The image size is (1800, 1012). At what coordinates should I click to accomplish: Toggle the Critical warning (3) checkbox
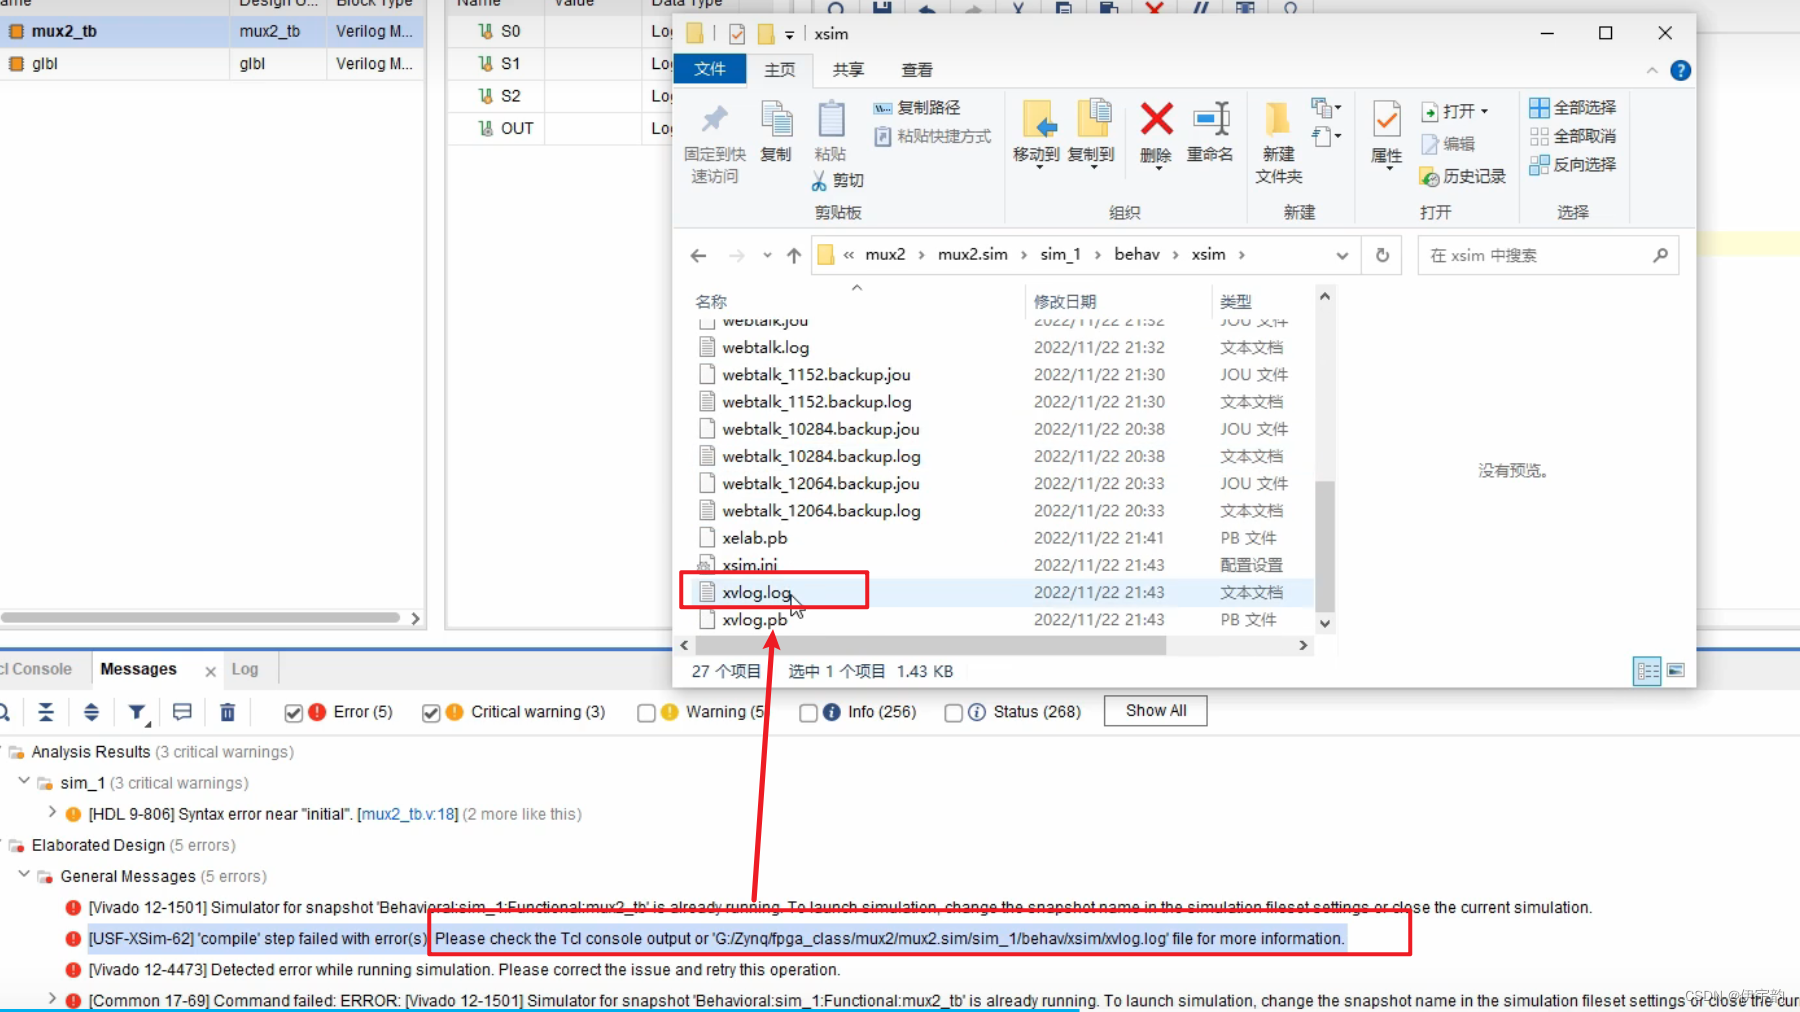point(431,713)
